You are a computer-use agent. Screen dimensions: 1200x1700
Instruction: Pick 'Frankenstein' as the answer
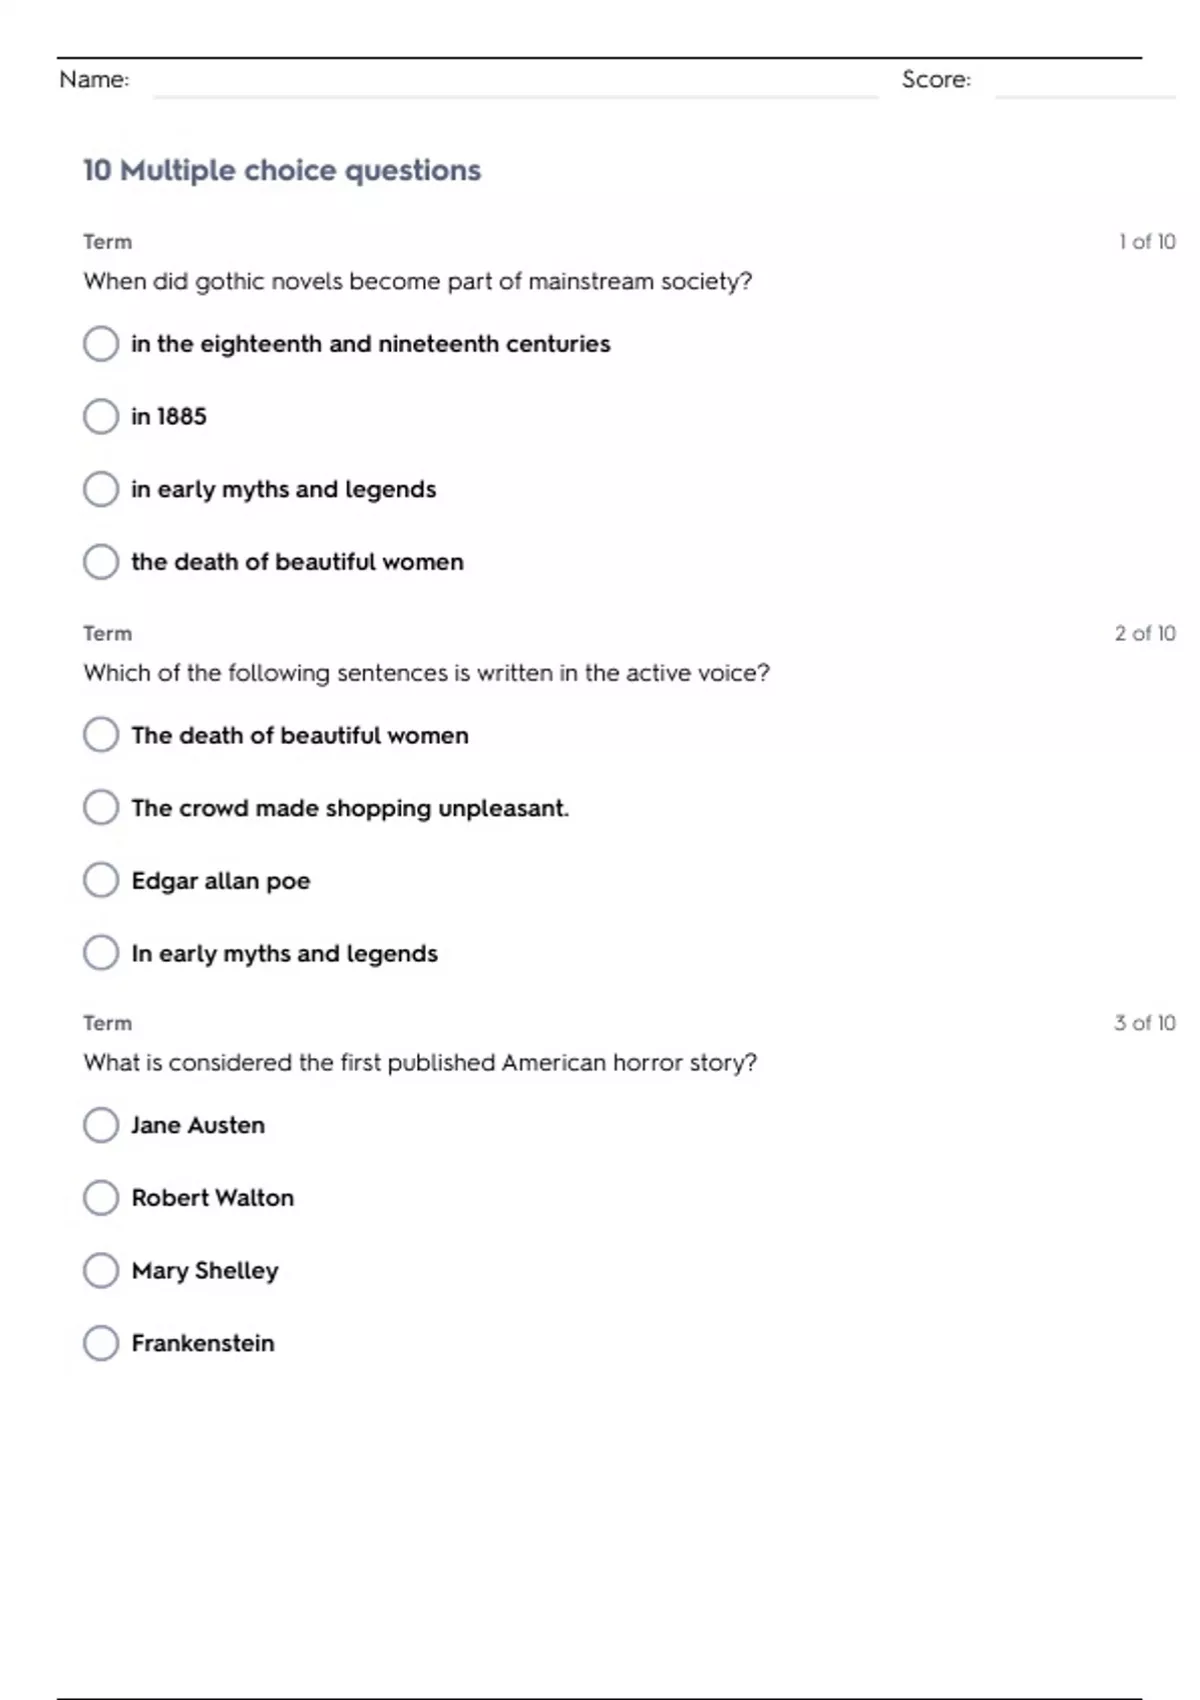click(101, 1343)
